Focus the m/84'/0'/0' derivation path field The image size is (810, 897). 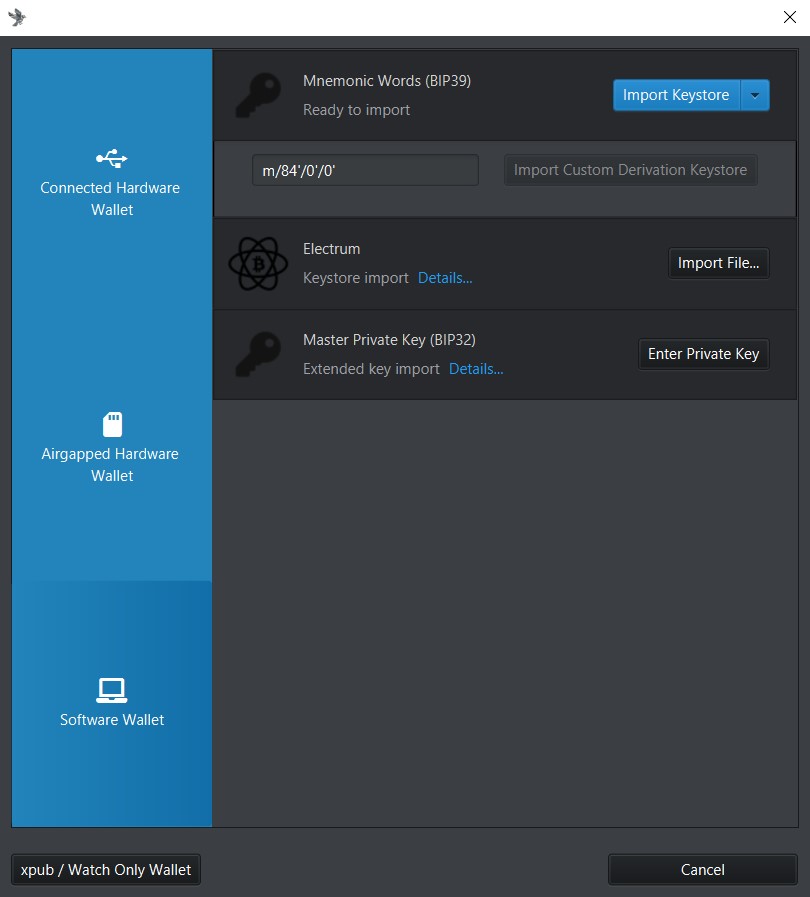365,170
